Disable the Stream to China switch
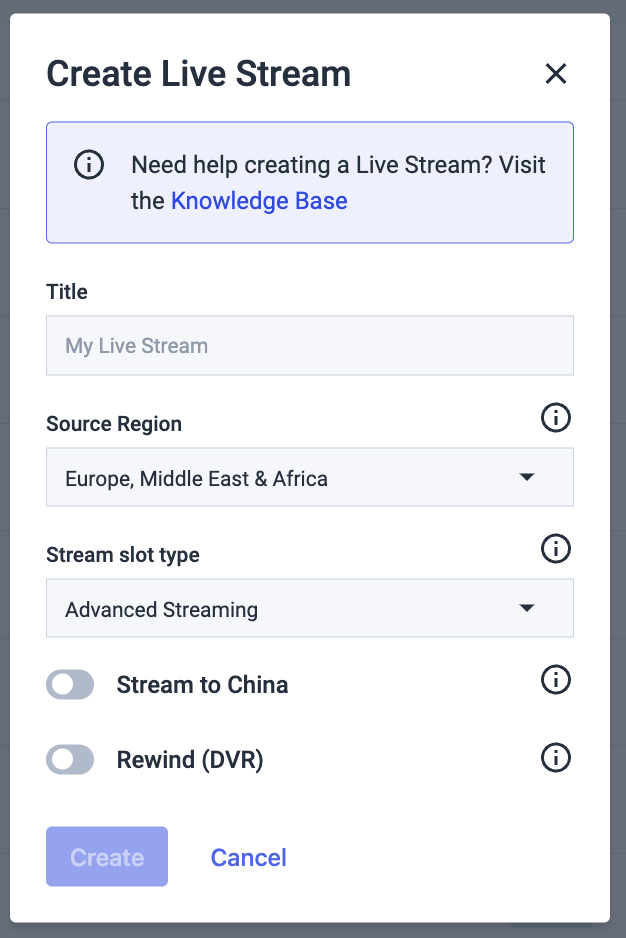 tap(70, 684)
